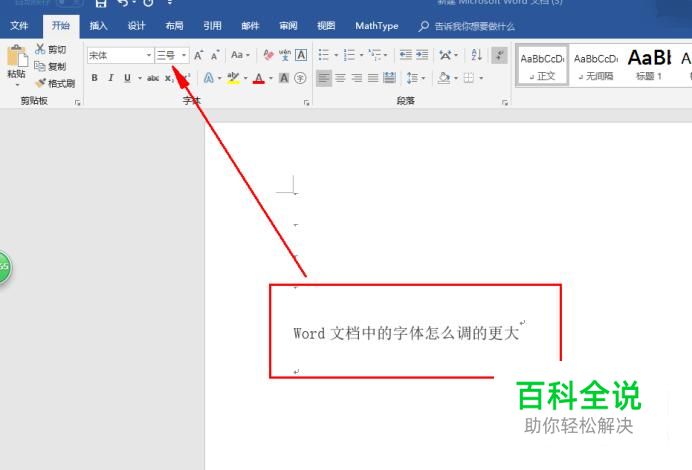This screenshot has width=692, height=470.
Task: Increase paragraph indent
Action: tap(422, 55)
